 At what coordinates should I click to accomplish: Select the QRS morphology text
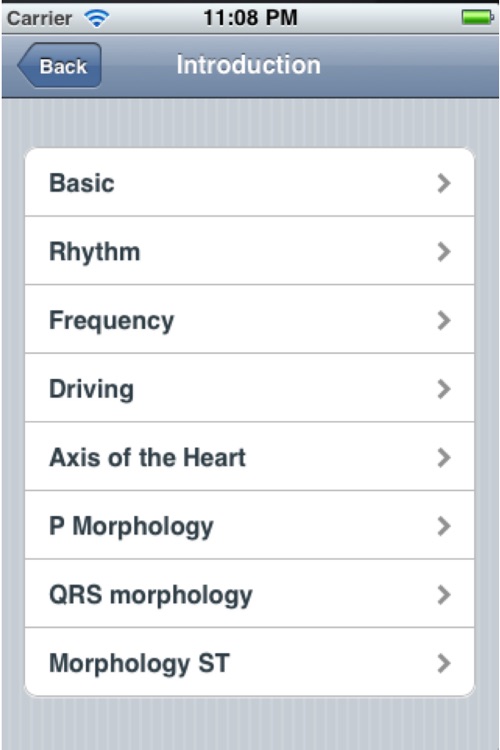point(151,596)
